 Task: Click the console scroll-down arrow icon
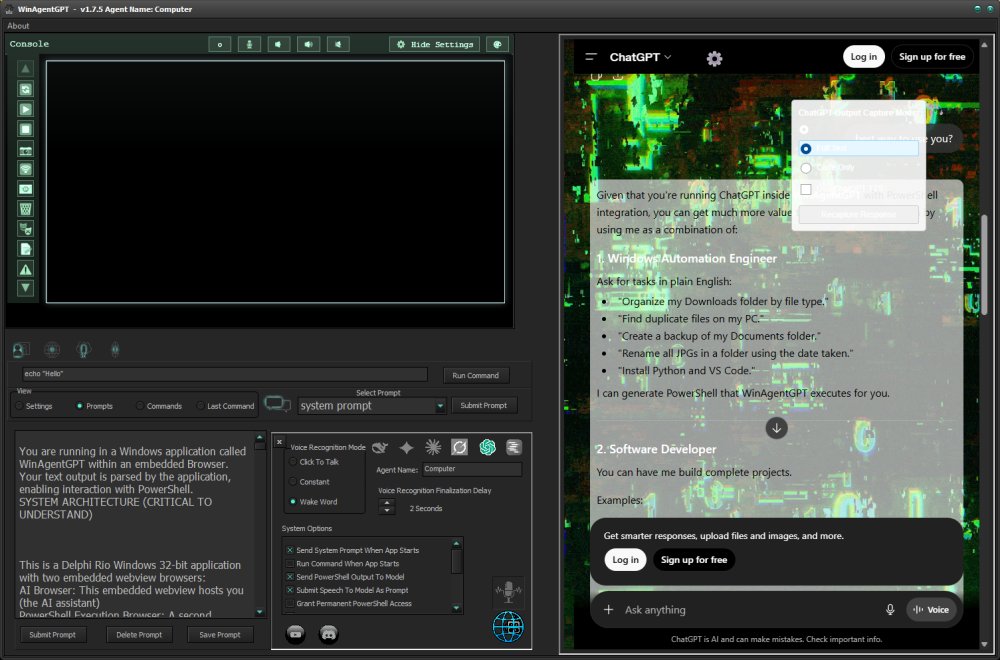tap(26, 288)
